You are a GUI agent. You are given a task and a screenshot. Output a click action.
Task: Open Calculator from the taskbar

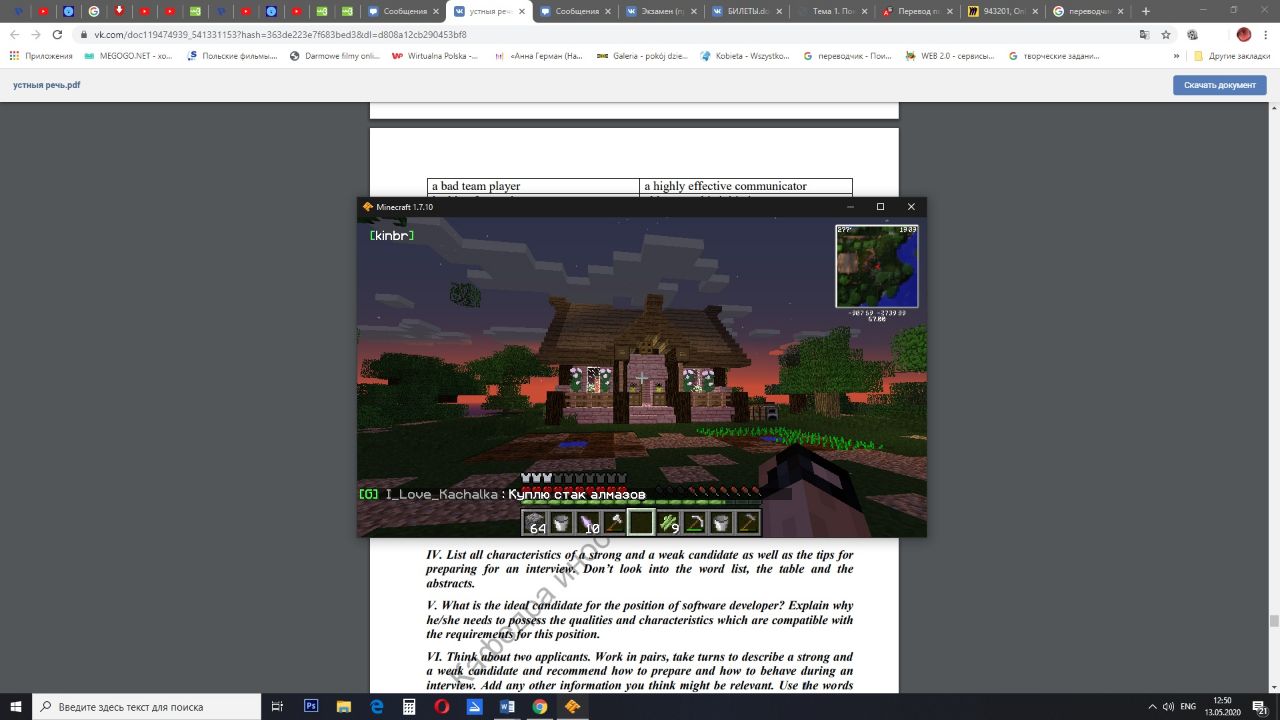[409, 706]
